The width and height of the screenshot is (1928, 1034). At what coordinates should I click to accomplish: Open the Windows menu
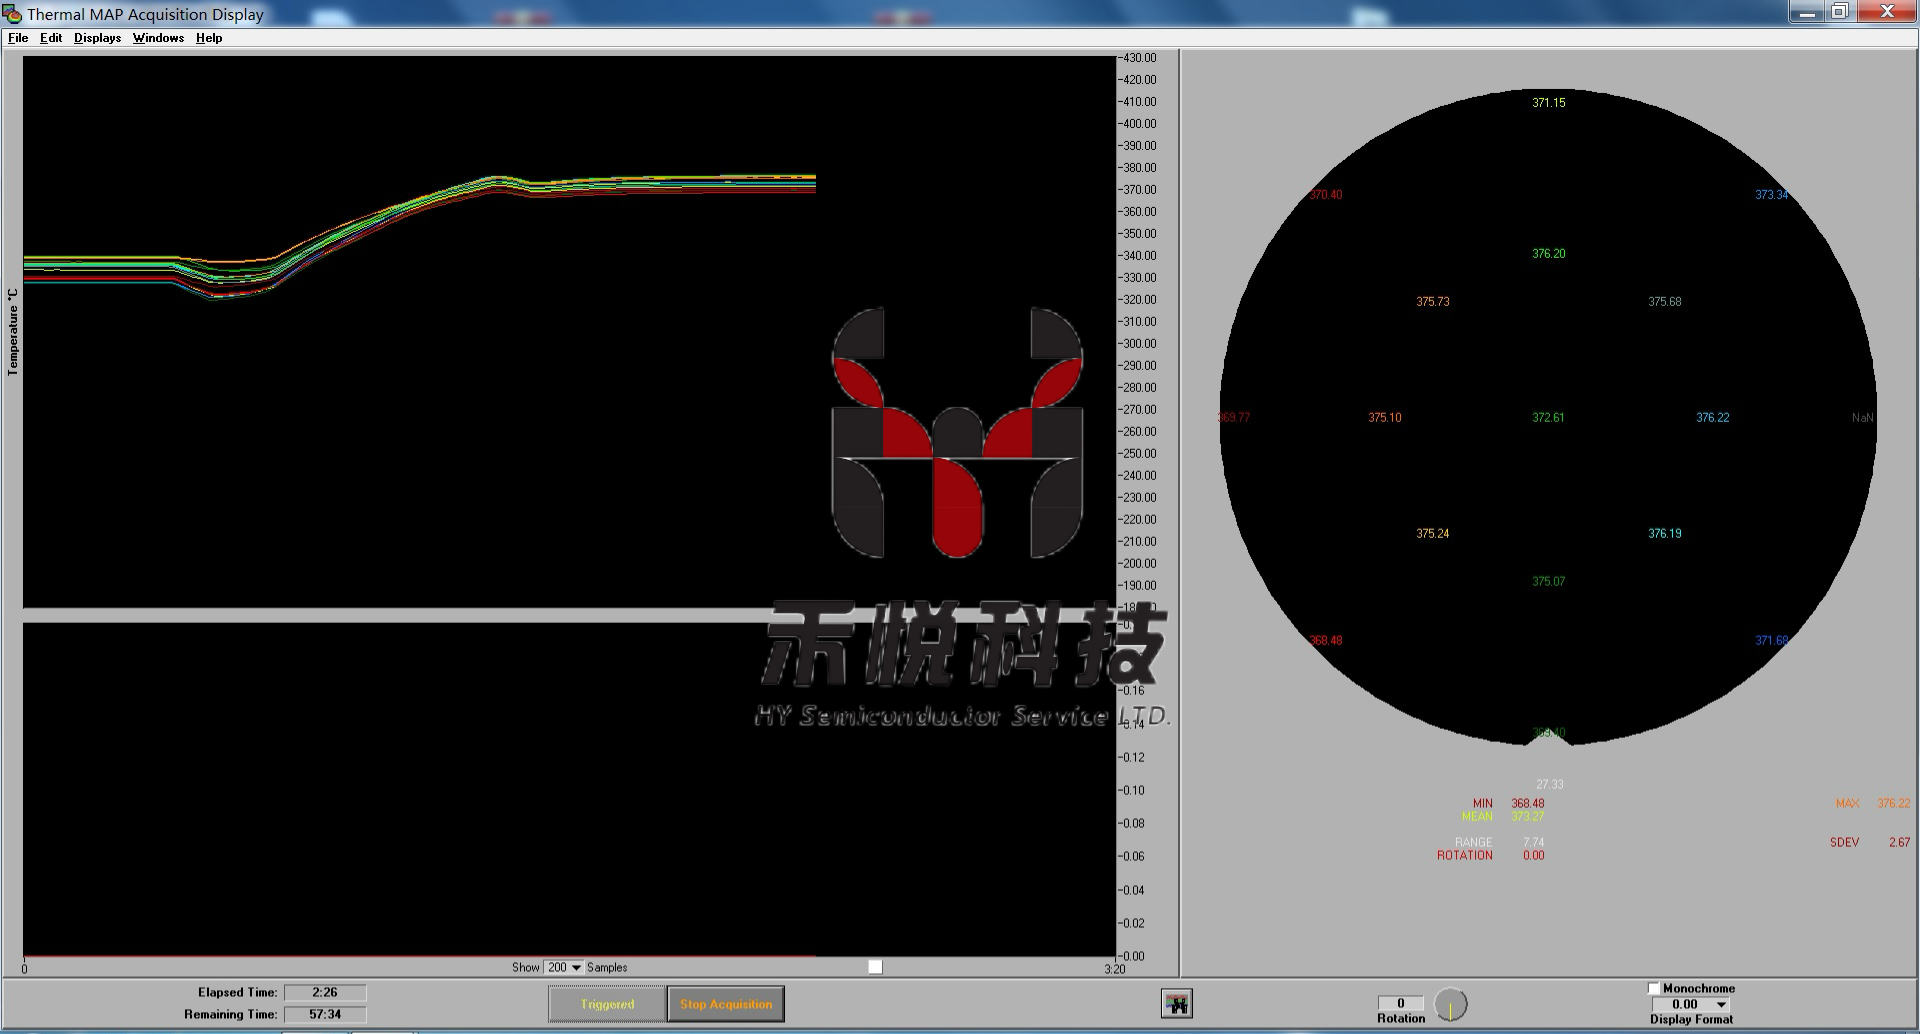158,38
